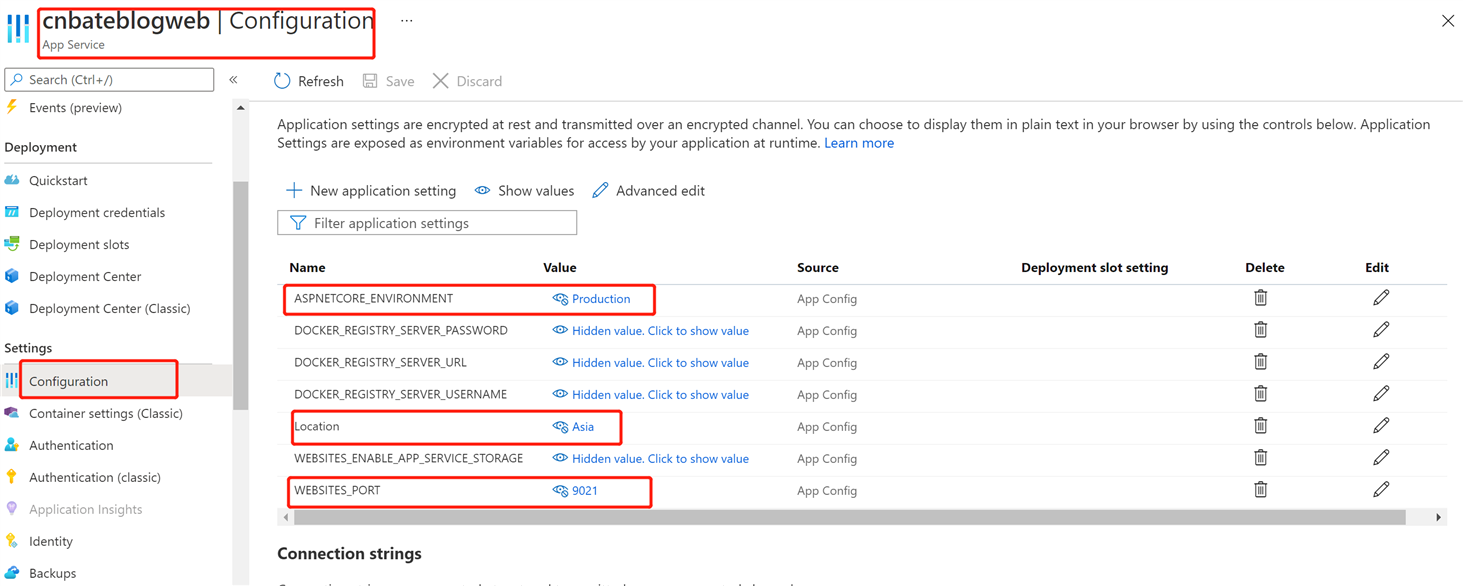Open Deployment Center in the sidebar
The height and width of the screenshot is (586, 1463).
(85, 276)
